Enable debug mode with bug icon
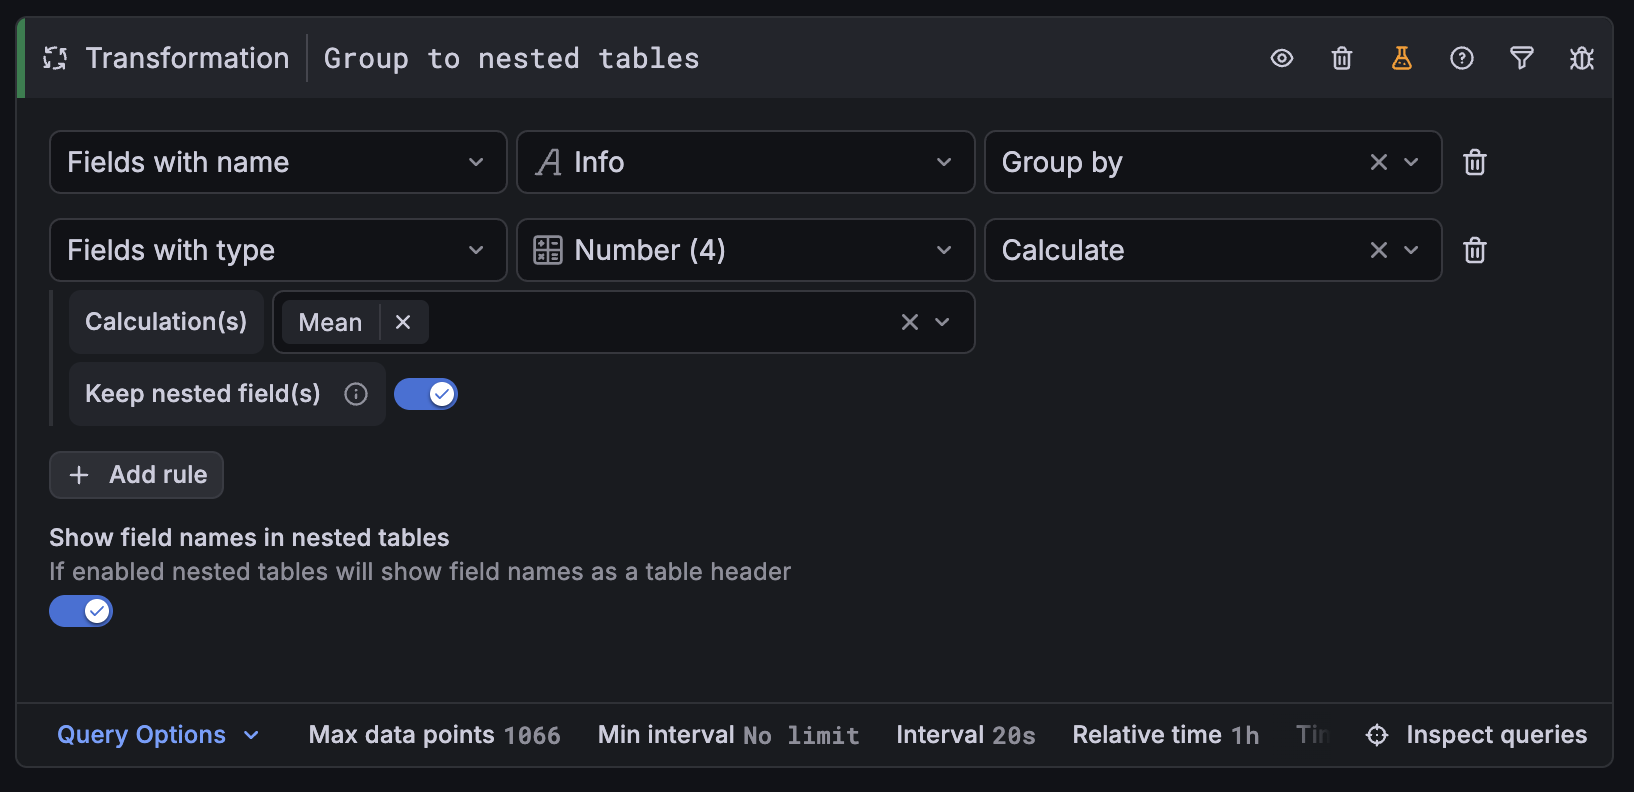1634x792 pixels. 1582,59
